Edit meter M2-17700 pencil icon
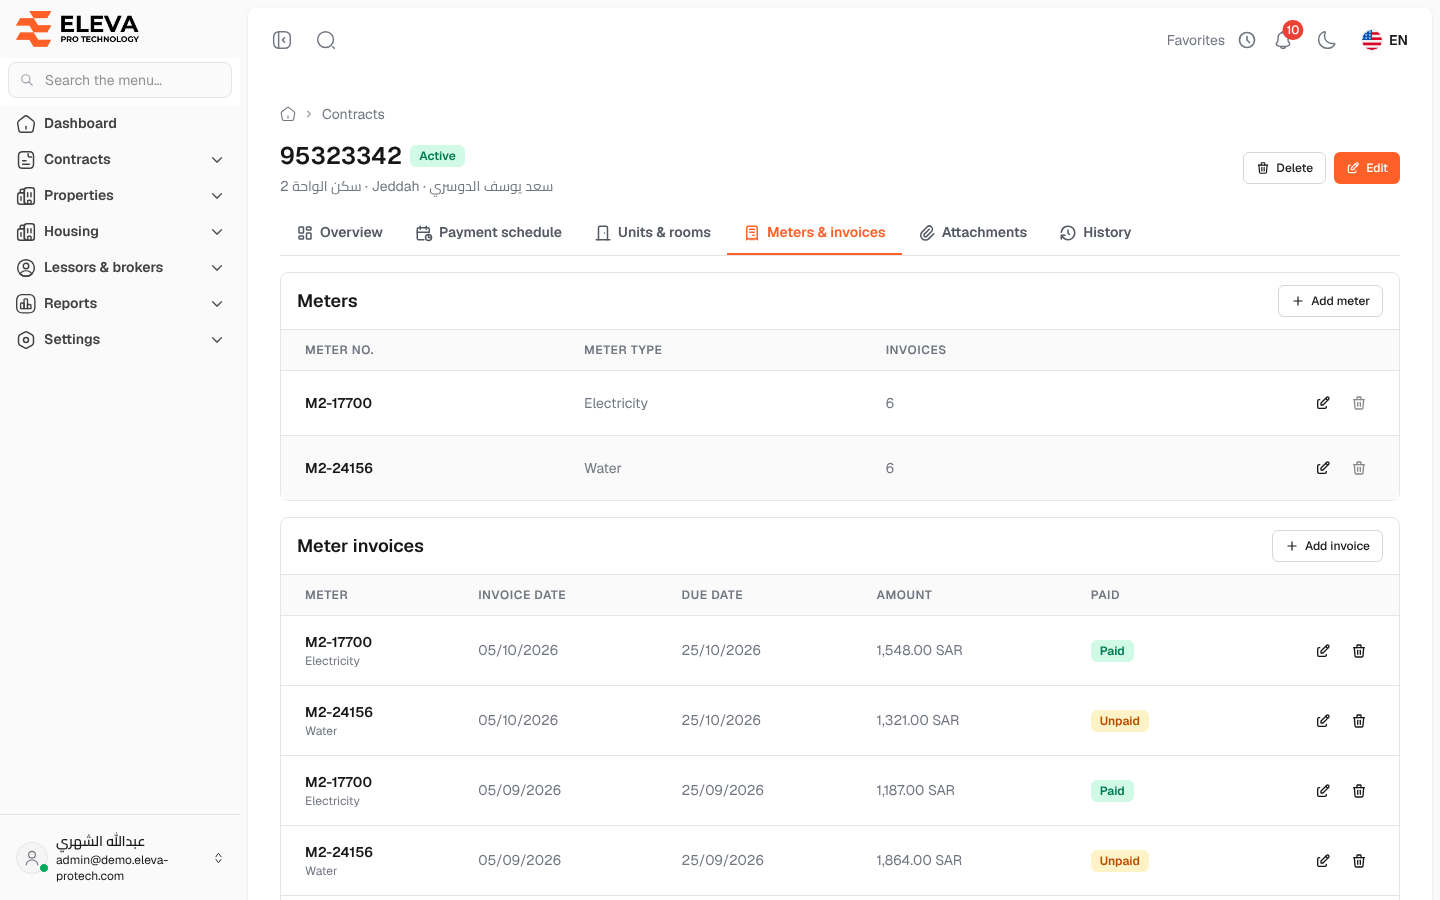This screenshot has width=1440, height=900. tap(1323, 403)
